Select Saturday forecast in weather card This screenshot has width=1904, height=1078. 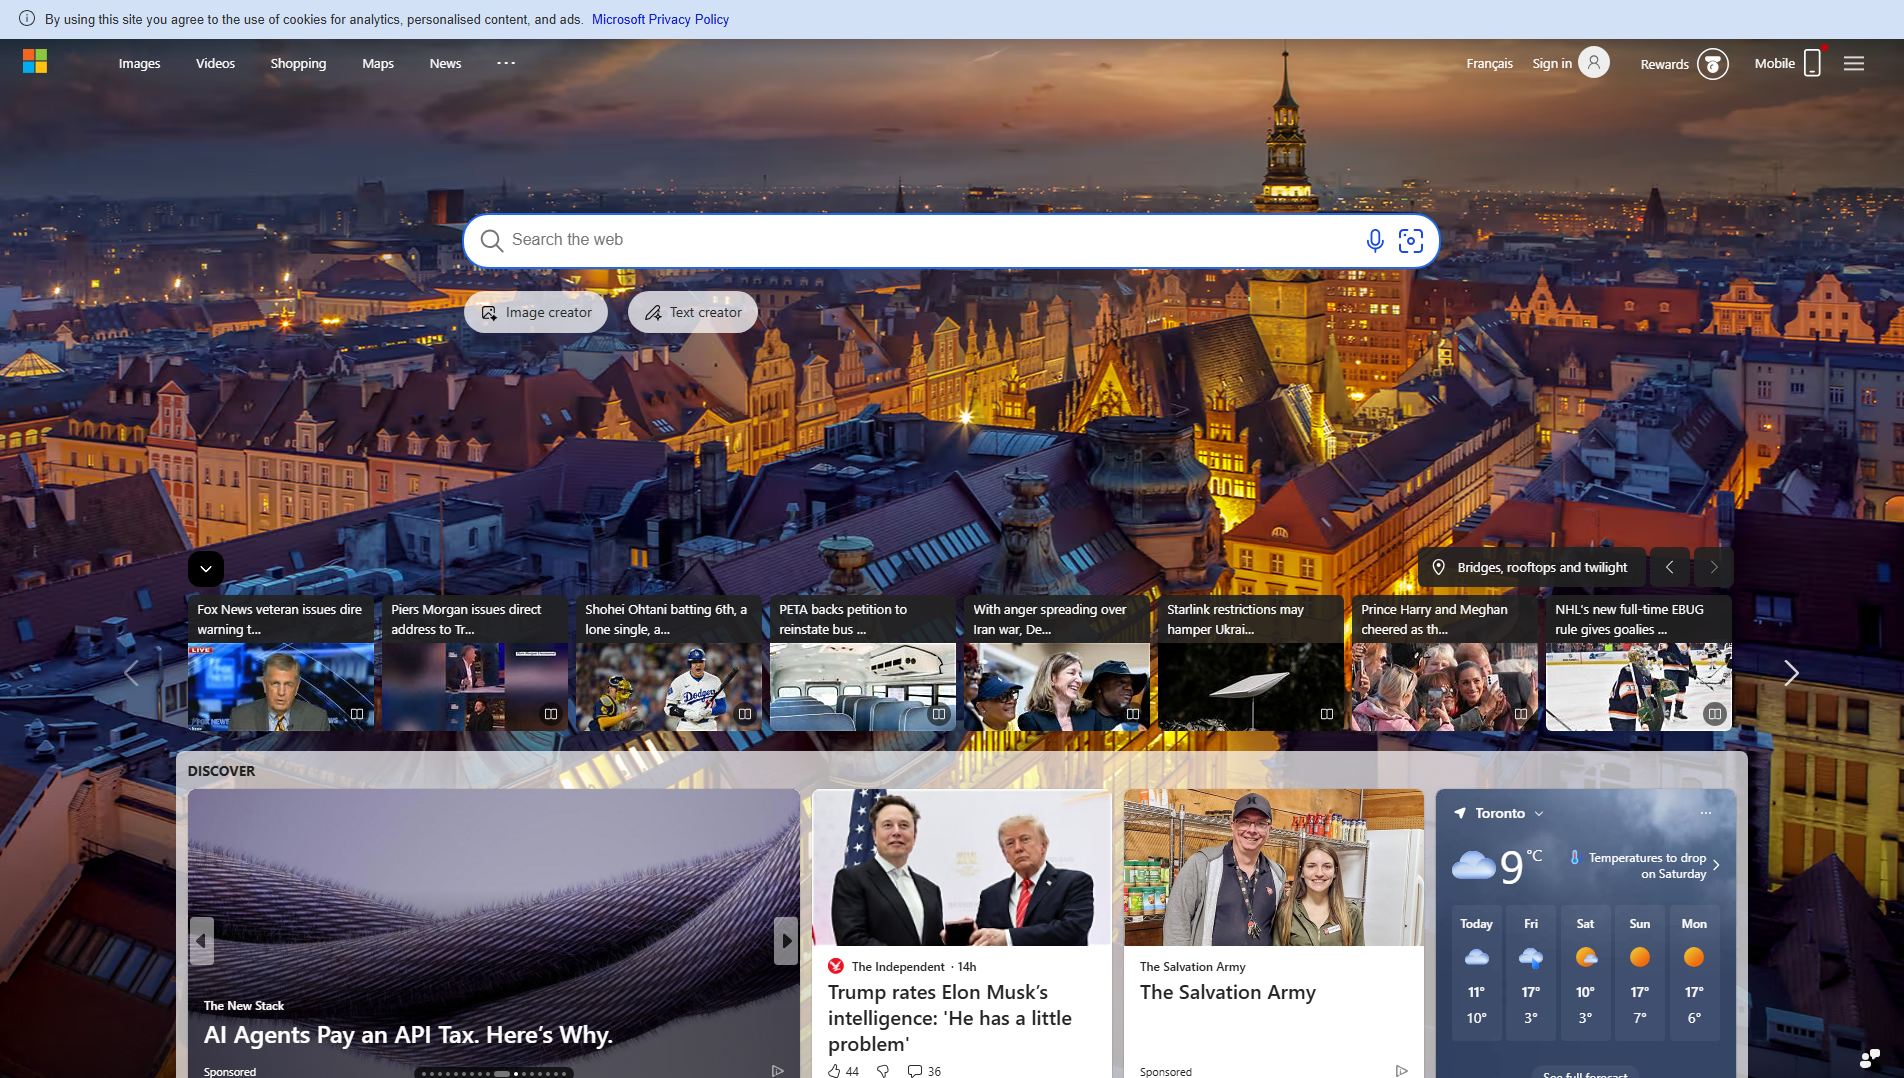(1585, 973)
